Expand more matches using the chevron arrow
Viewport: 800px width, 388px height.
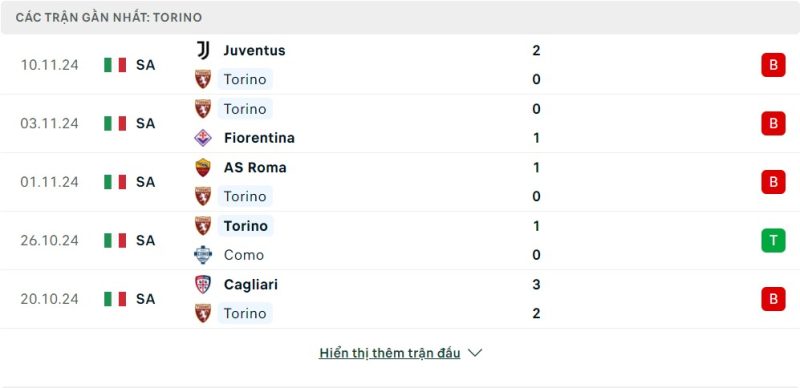coord(475,353)
